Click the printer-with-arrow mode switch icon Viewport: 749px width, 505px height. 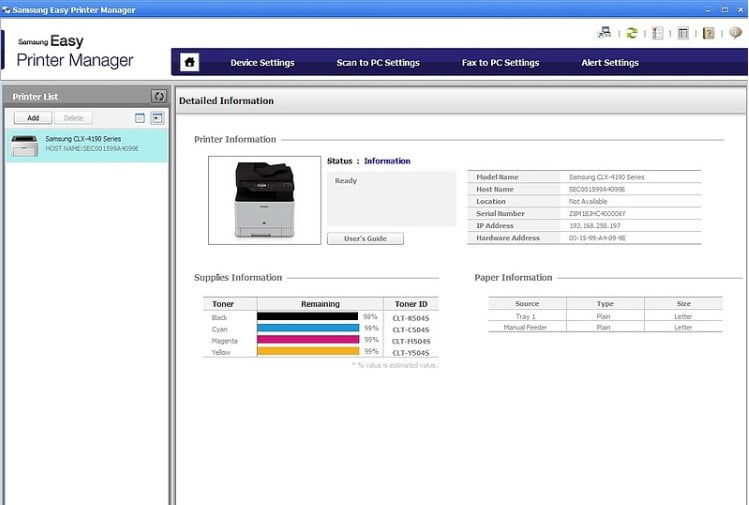click(604, 32)
